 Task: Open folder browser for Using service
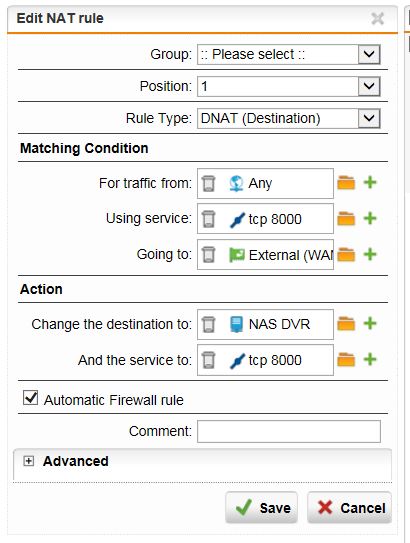pyautogui.click(x=346, y=219)
